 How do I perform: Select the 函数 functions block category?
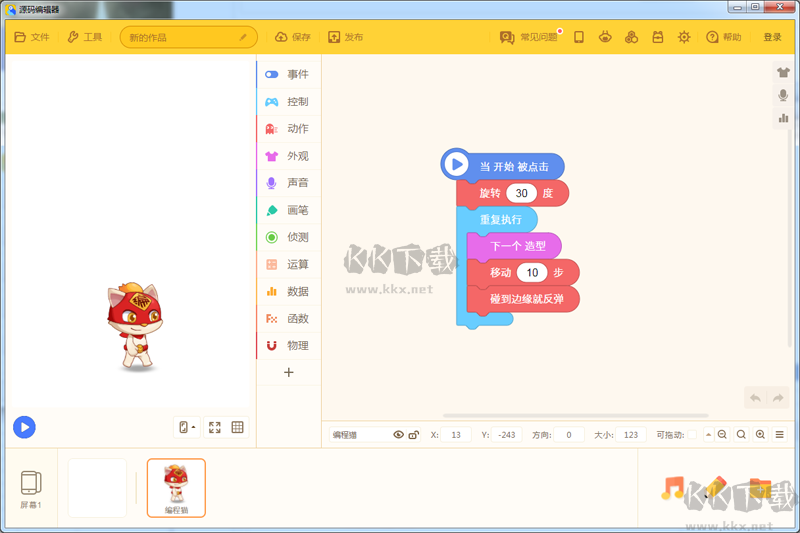pos(289,318)
